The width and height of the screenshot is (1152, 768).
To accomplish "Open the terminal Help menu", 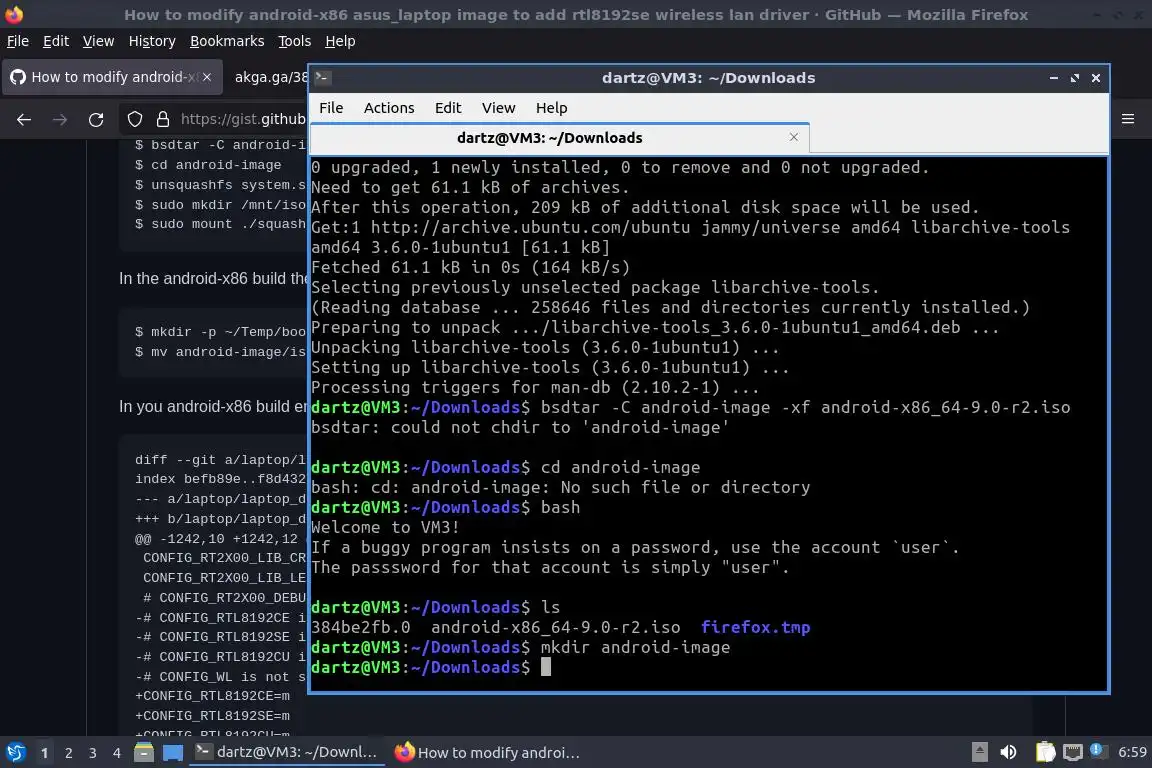I will (551, 108).
